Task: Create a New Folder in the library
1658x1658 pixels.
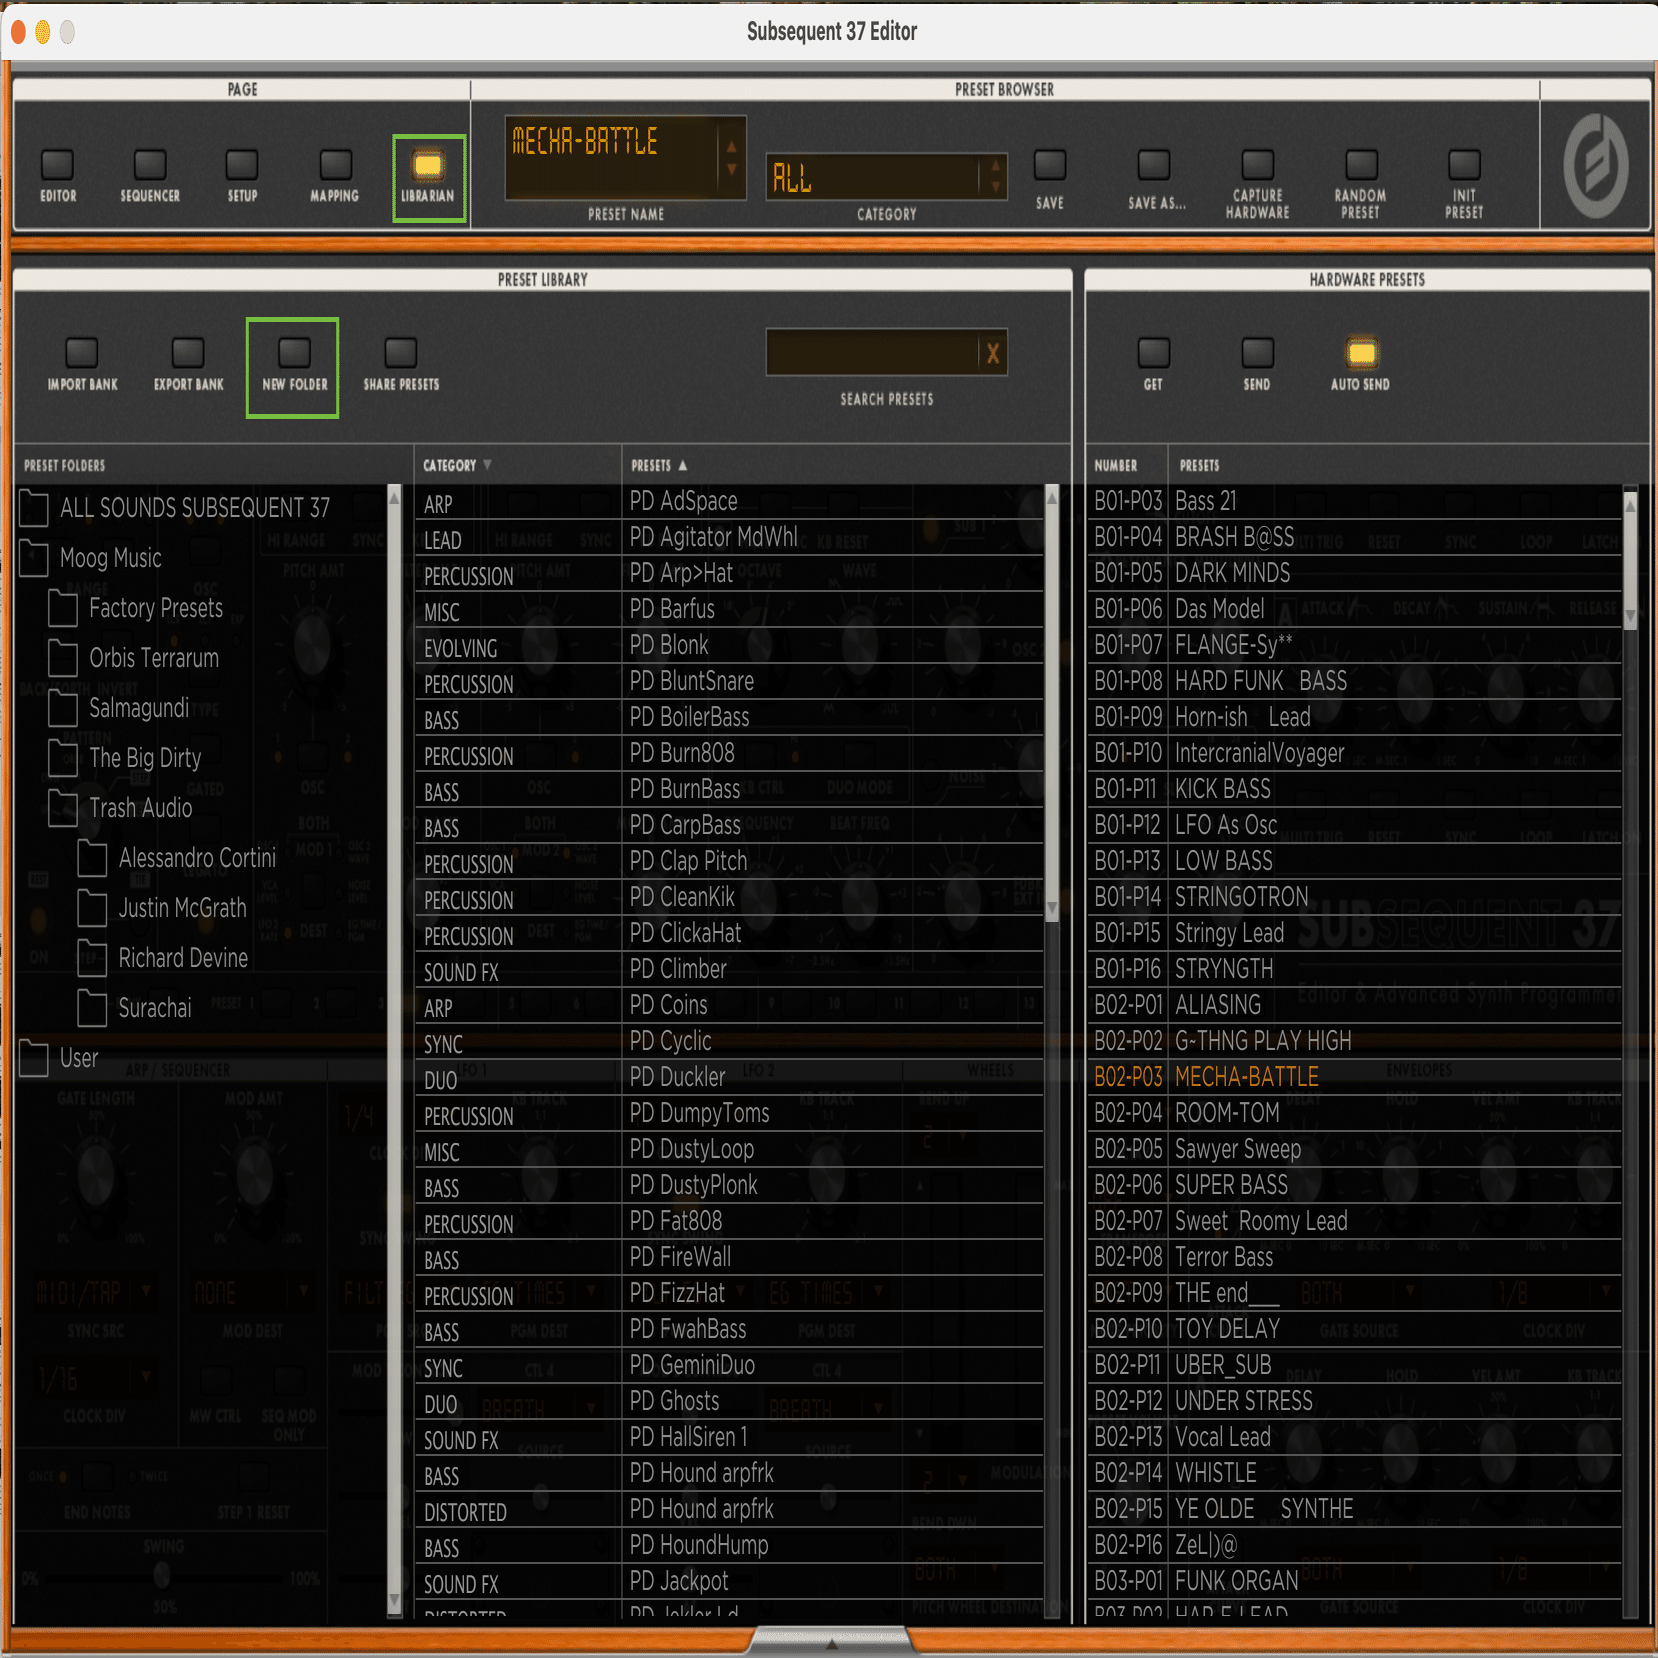Action: coord(294,352)
